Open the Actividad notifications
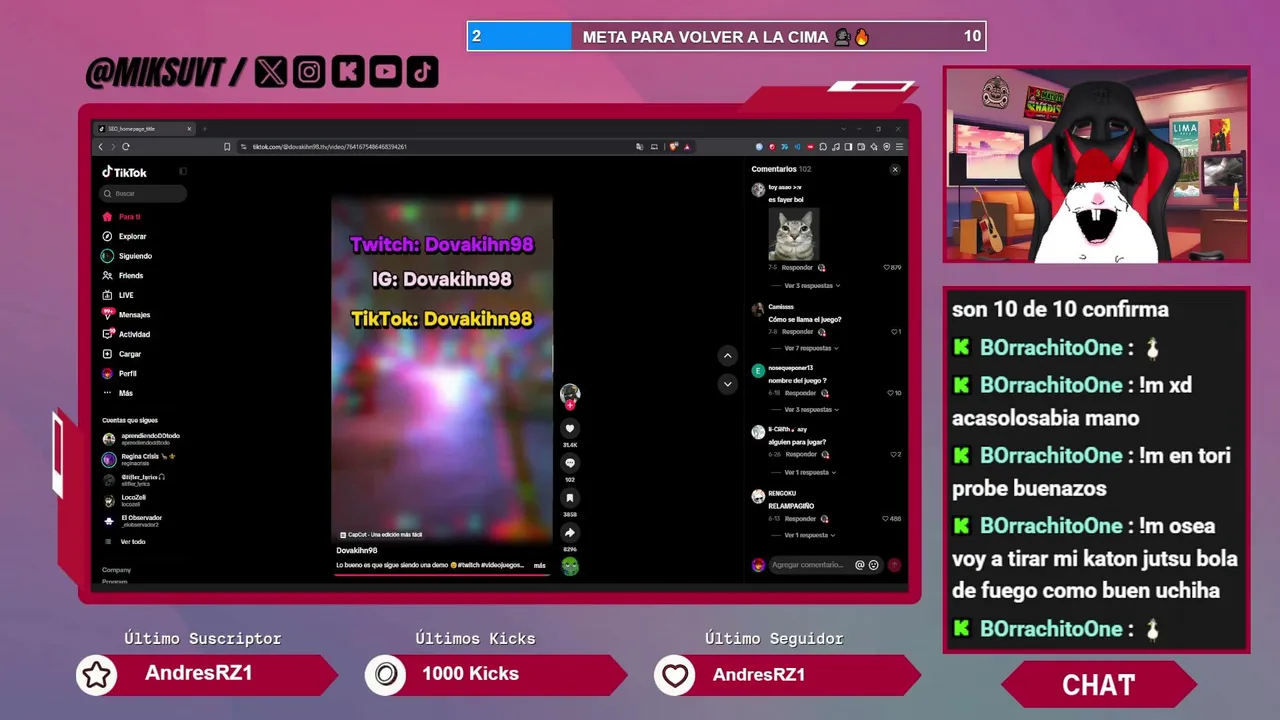Viewport: 1280px width, 720px height. pos(126,334)
